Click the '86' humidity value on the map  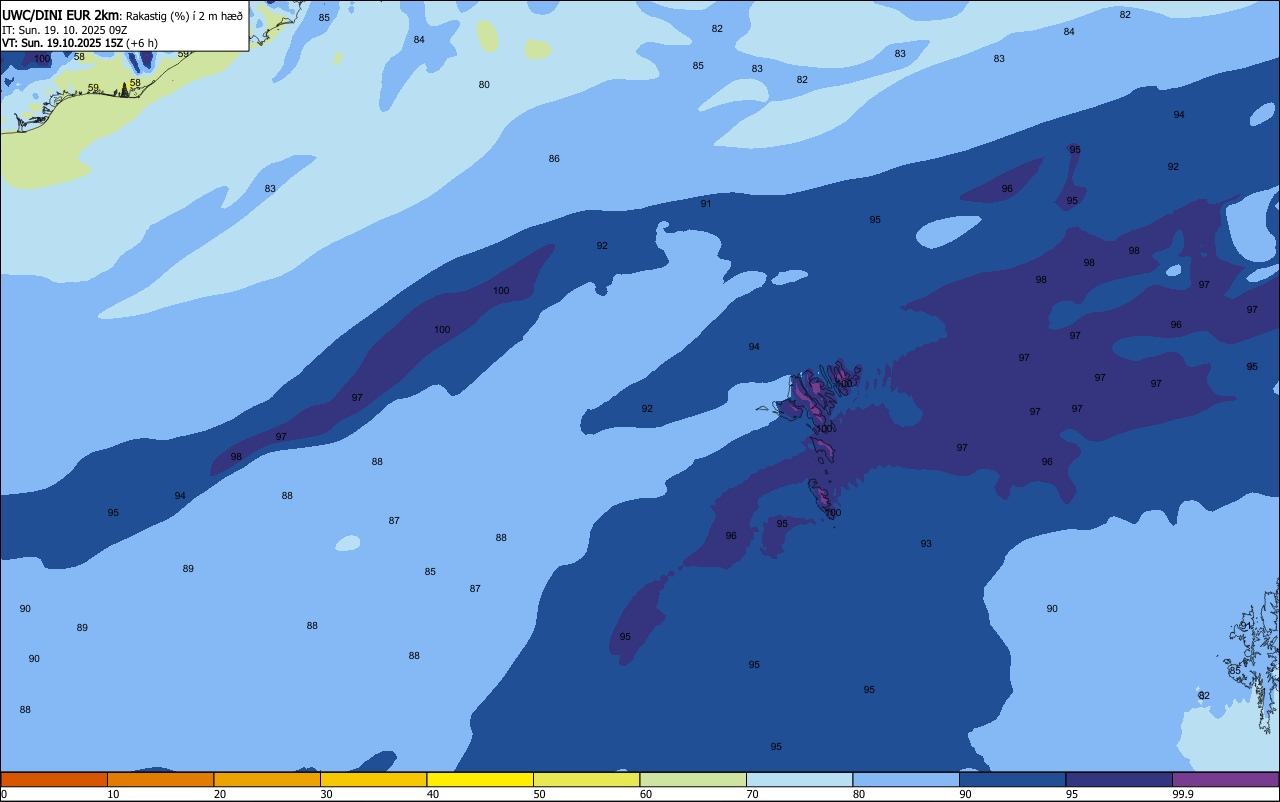coord(554,159)
